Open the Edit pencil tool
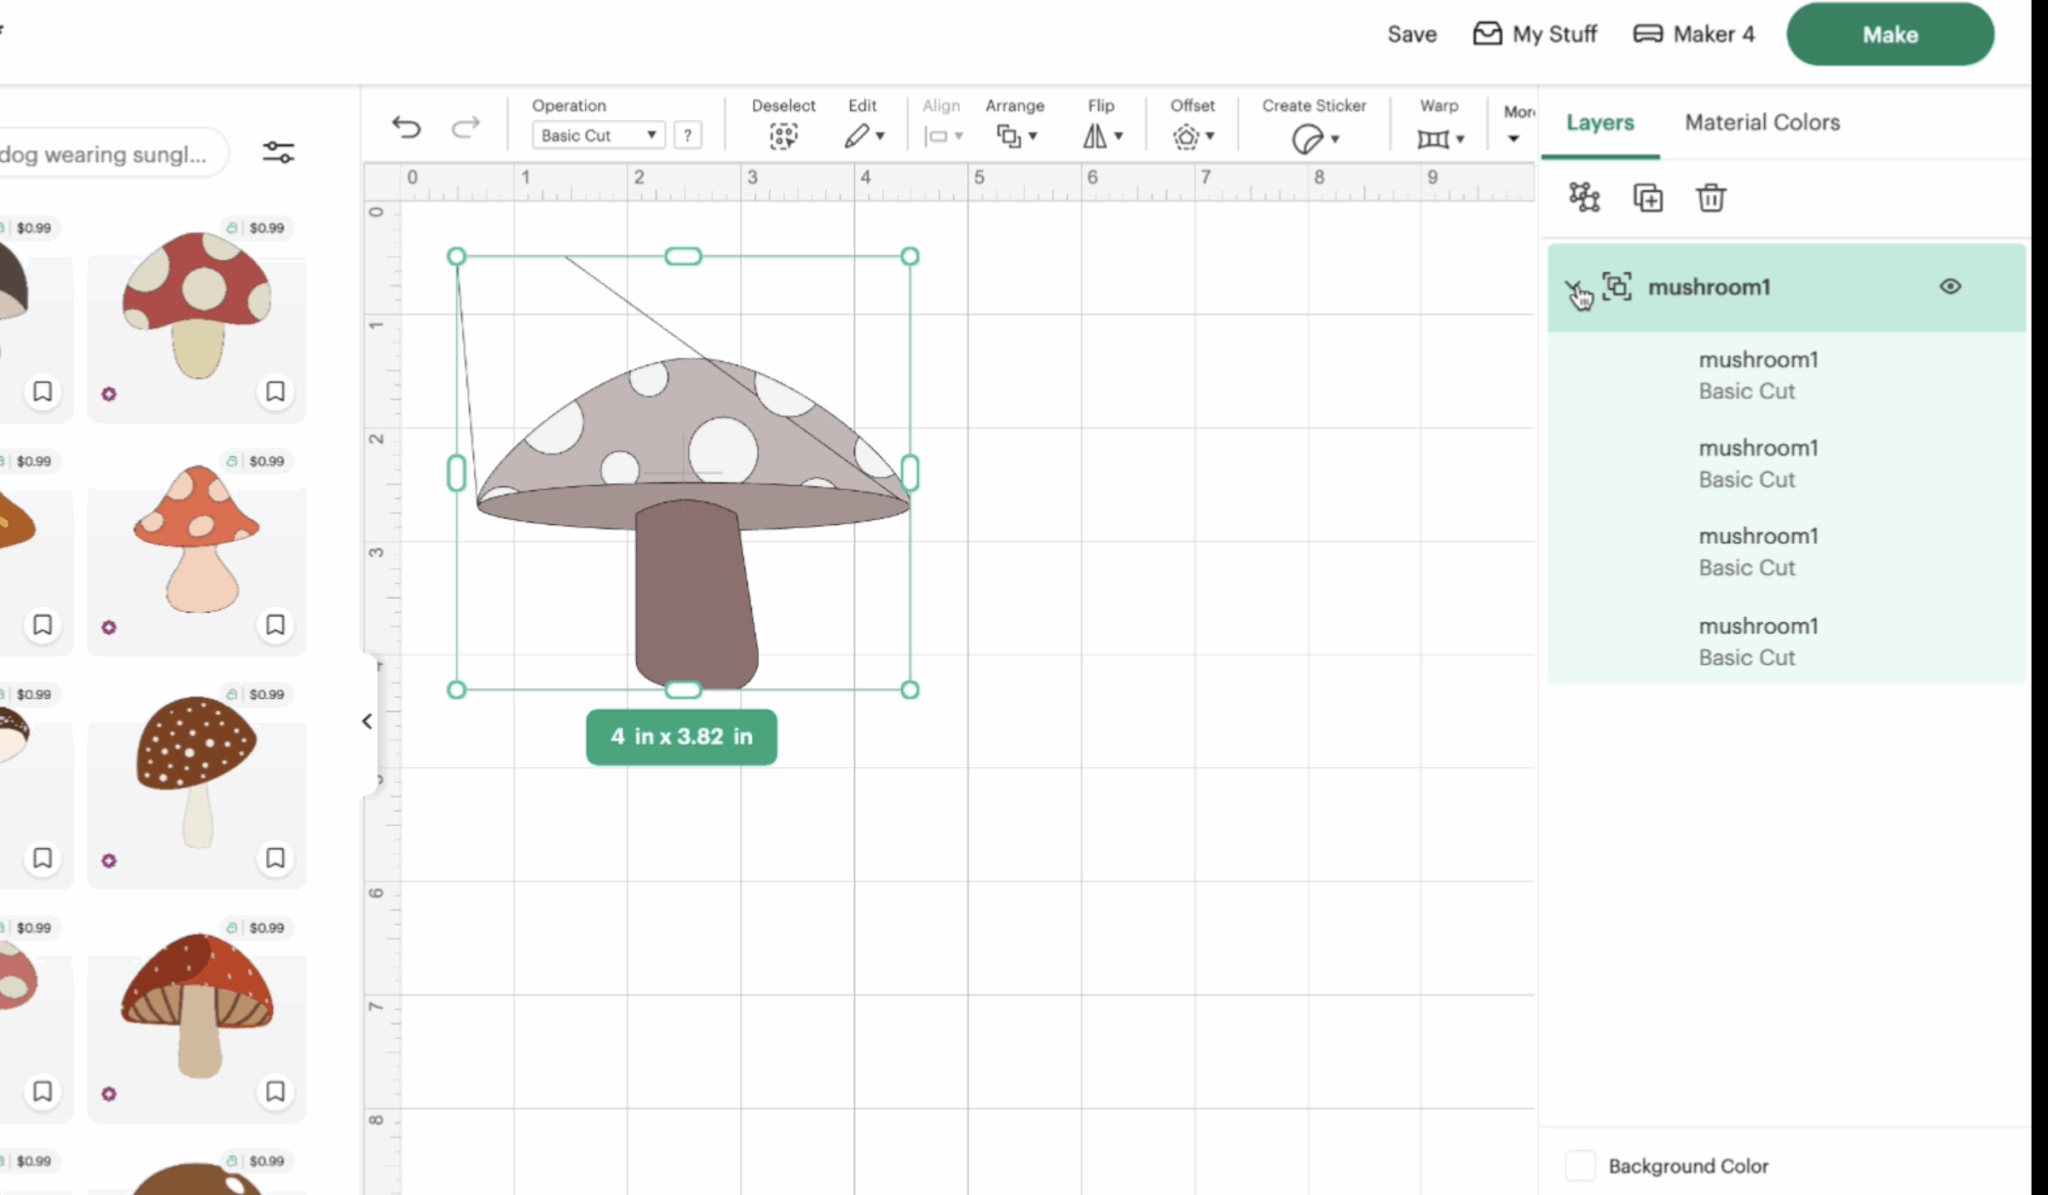The height and width of the screenshot is (1195, 2048). click(x=858, y=137)
